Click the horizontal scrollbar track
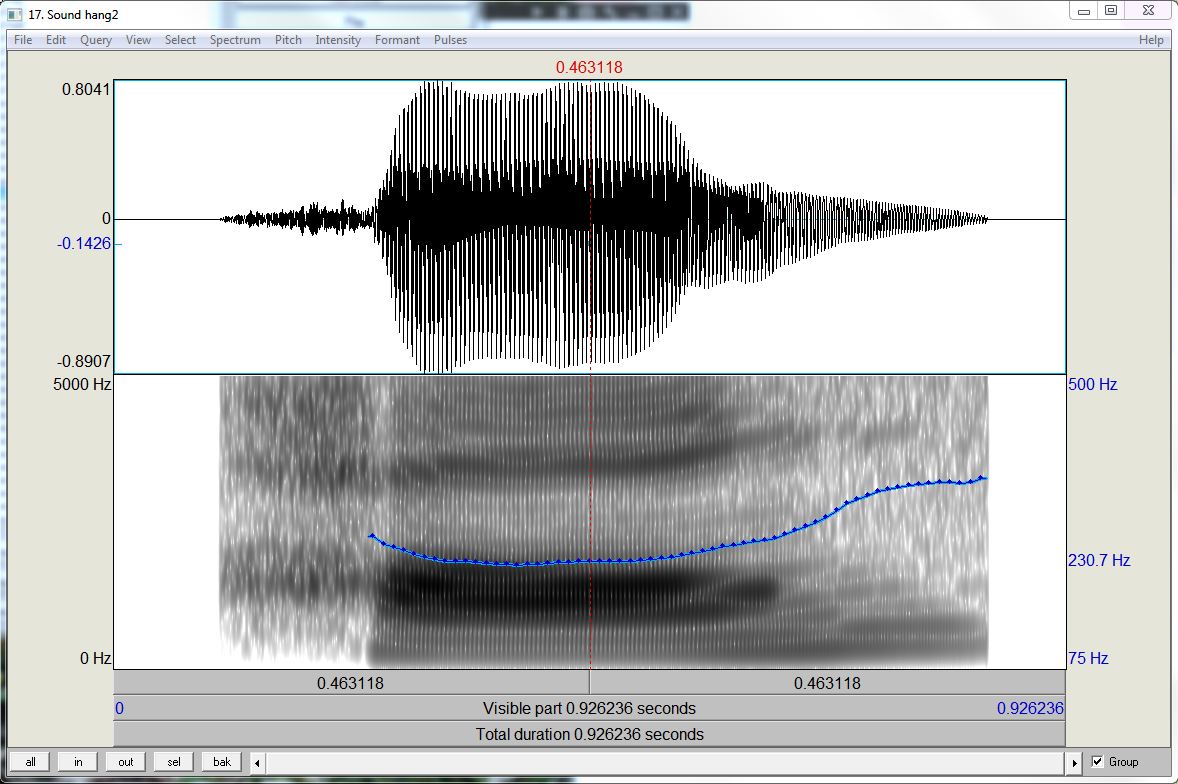 click(x=666, y=763)
